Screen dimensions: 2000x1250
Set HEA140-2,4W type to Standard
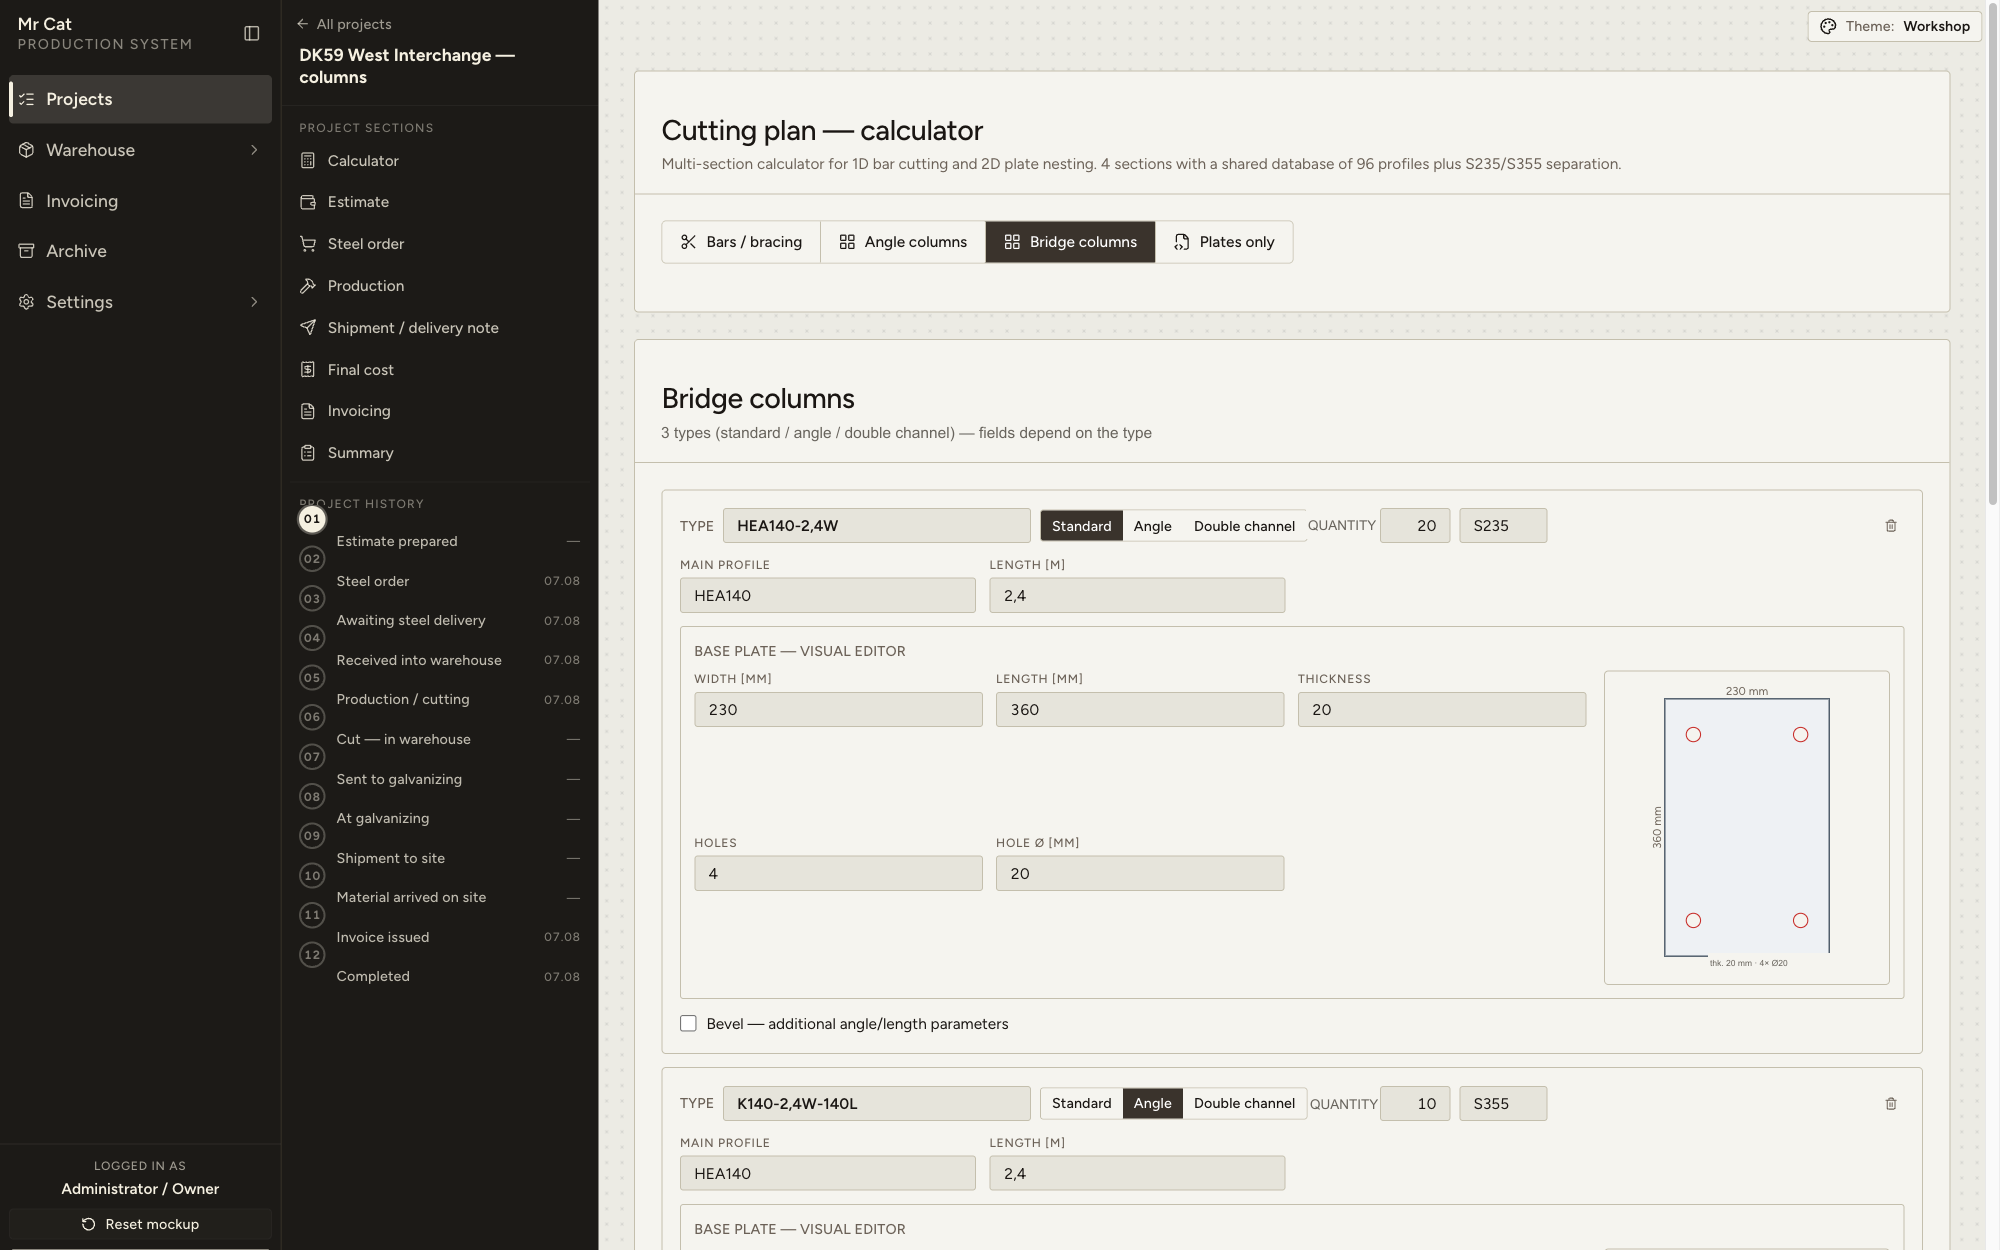tap(1081, 526)
